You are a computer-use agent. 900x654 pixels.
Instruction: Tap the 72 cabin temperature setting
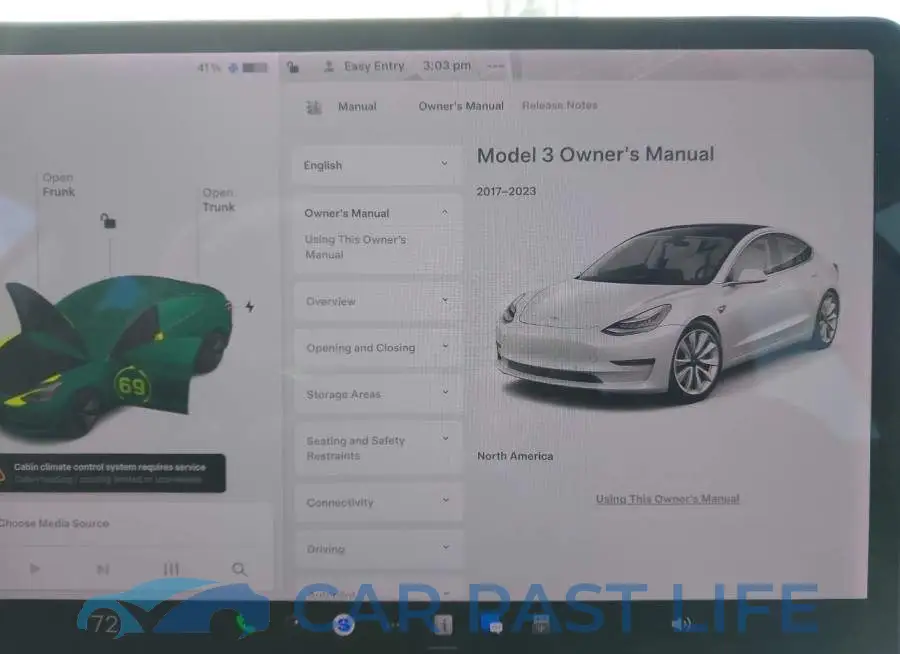tap(105, 624)
